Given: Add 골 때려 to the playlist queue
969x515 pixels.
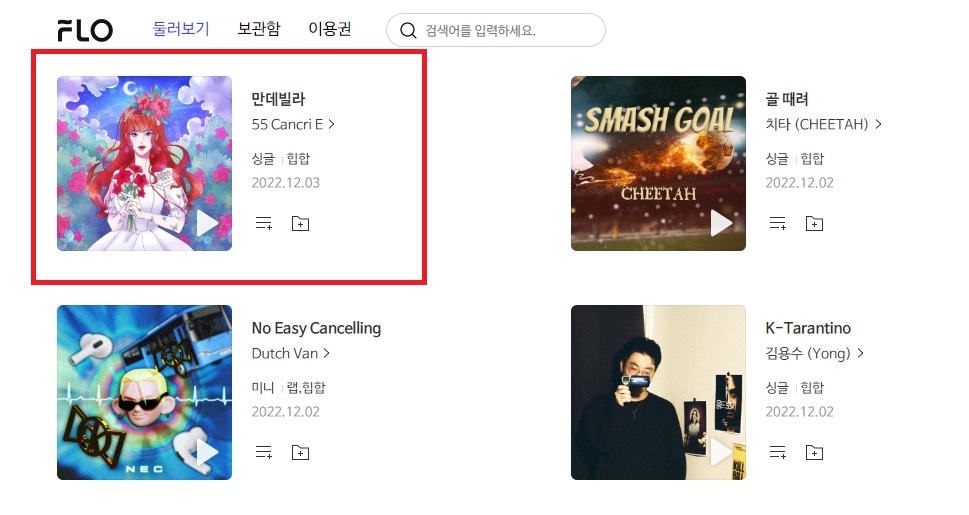Looking at the screenshot, I should 777,223.
